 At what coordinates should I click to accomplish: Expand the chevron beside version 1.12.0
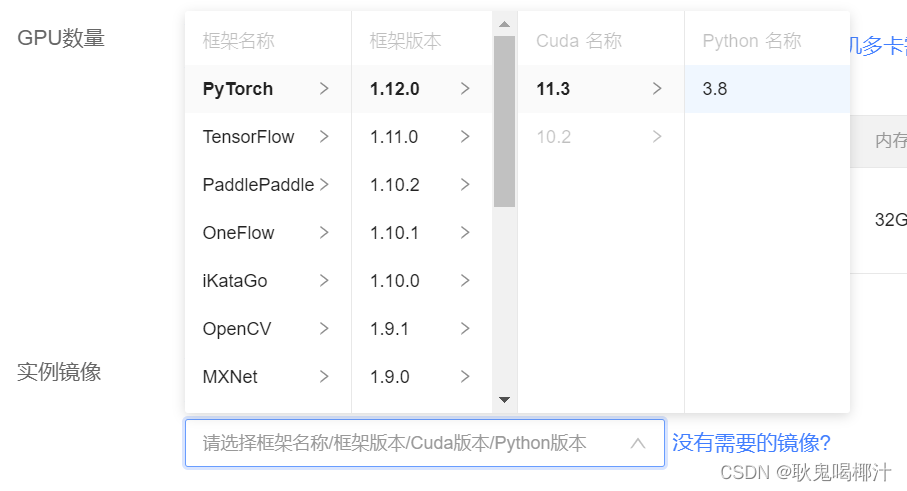[x=465, y=88]
